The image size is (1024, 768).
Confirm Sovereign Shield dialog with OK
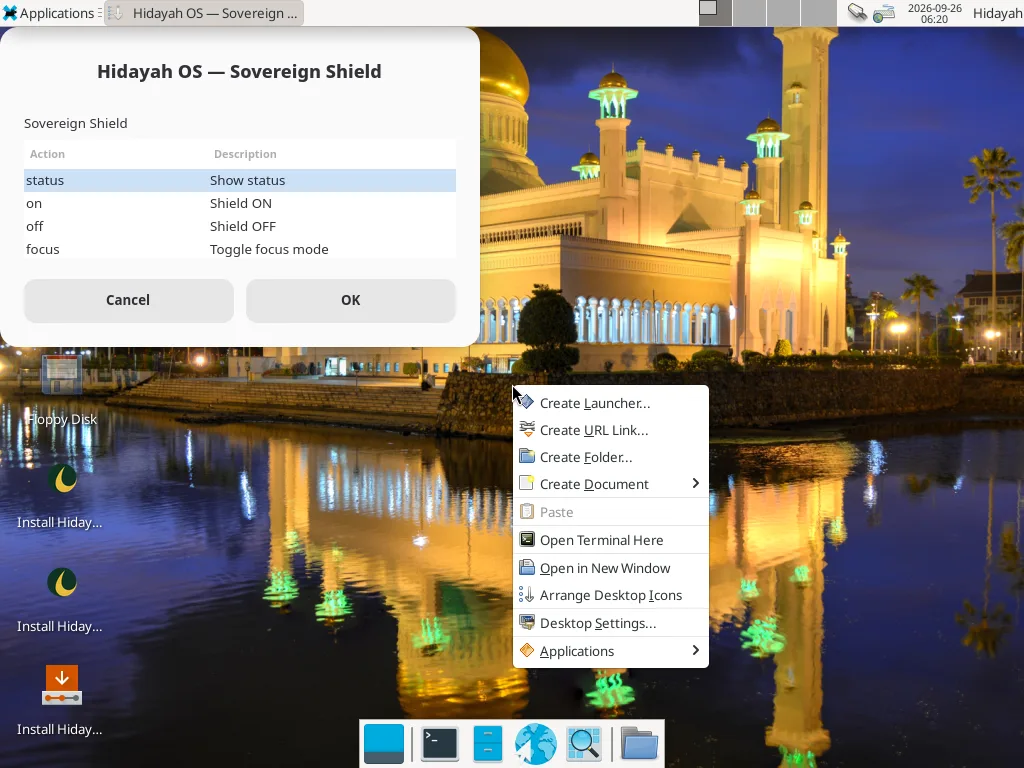[x=351, y=300]
